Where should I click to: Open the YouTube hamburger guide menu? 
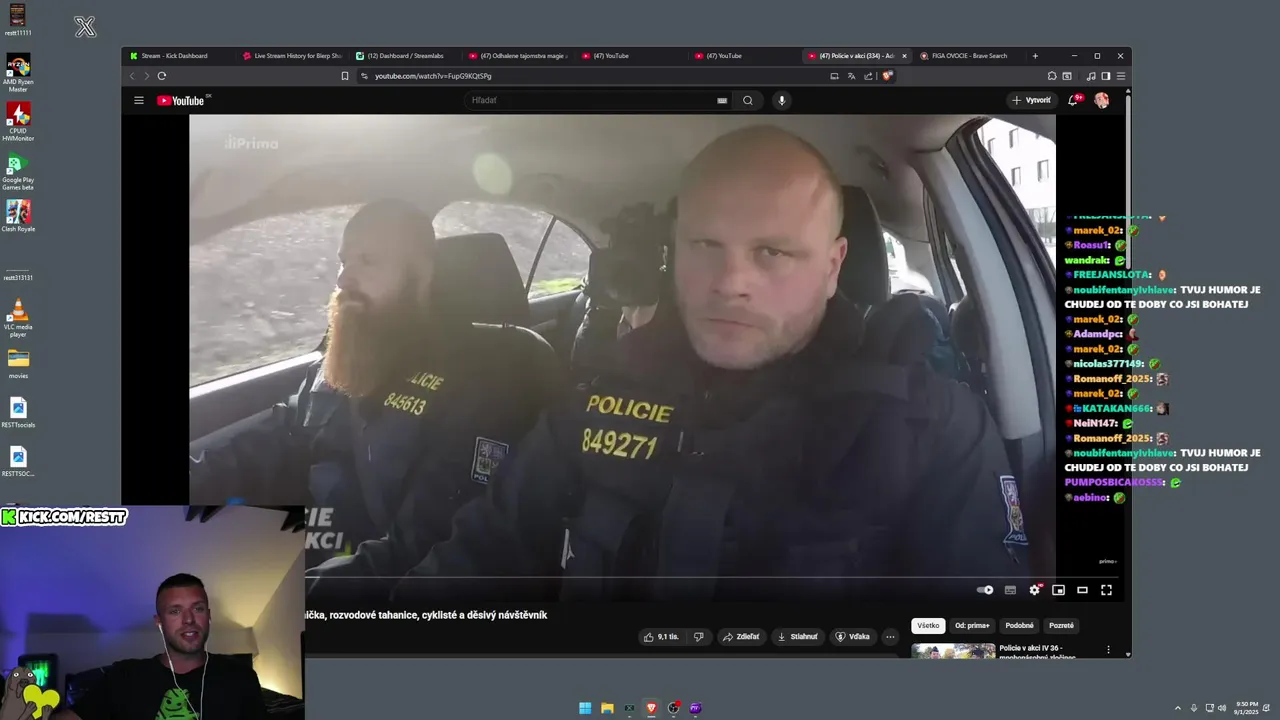click(139, 100)
